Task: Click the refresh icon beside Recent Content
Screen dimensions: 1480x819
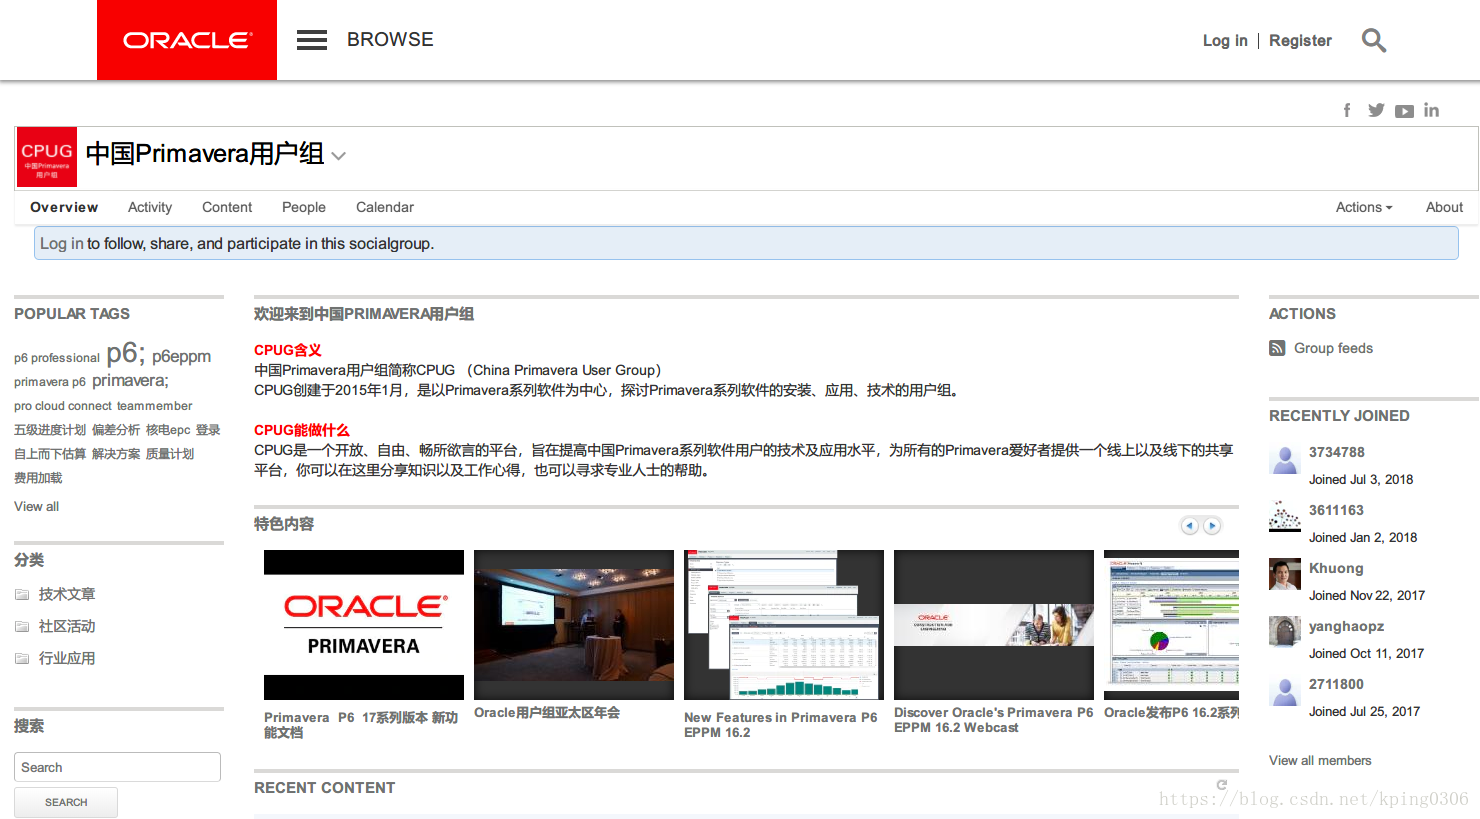Action: (1221, 785)
